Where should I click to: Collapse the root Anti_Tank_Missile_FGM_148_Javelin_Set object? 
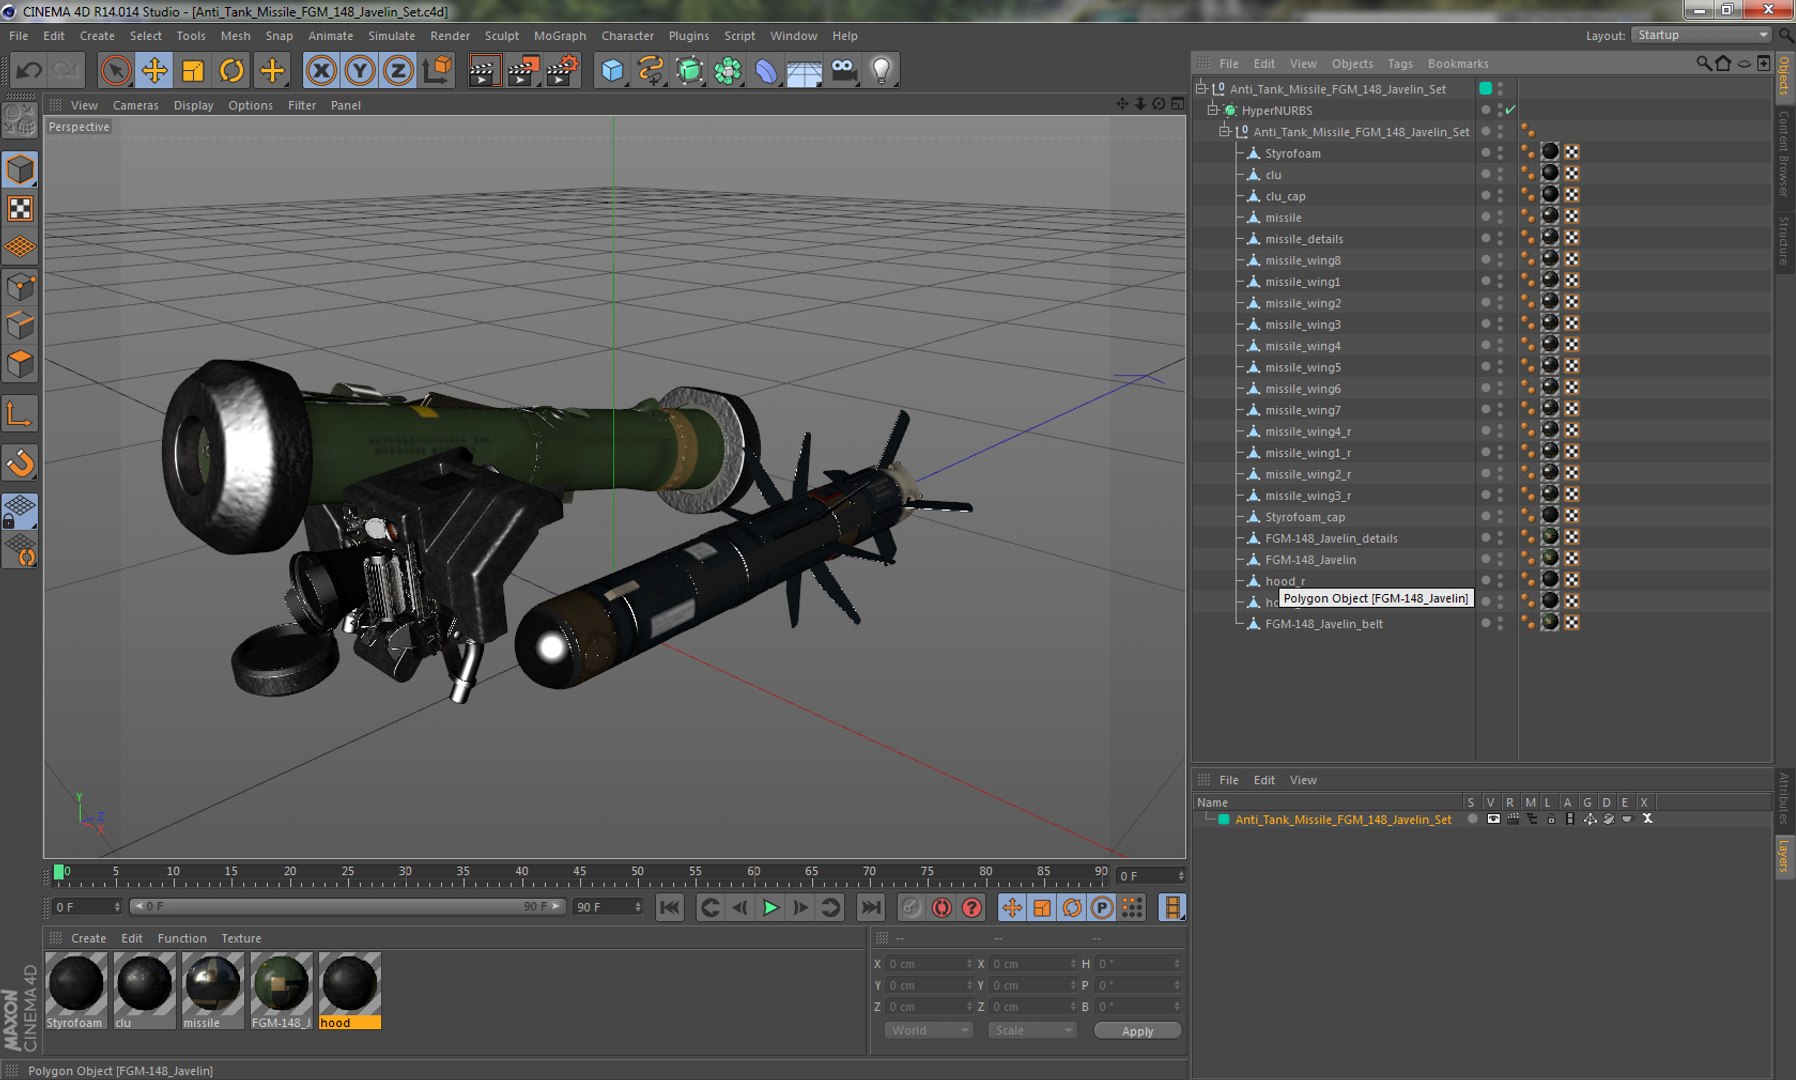click(x=1202, y=88)
